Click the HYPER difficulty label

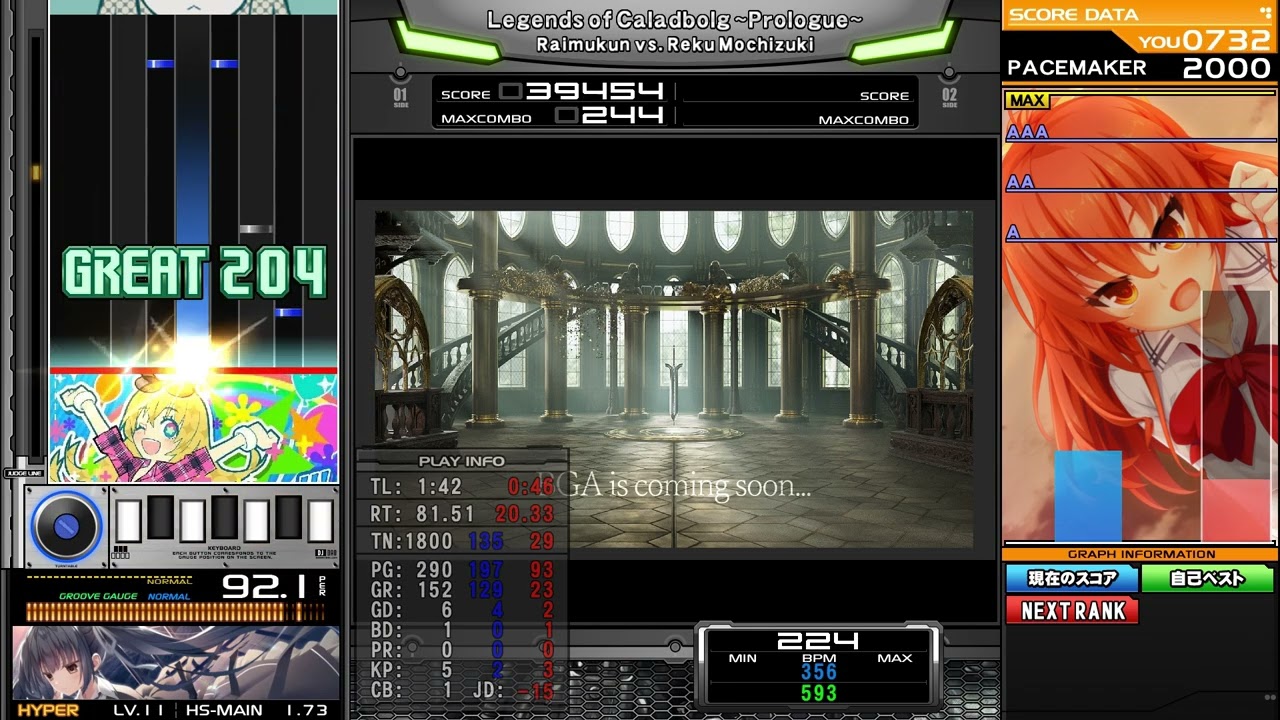(x=48, y=710)
